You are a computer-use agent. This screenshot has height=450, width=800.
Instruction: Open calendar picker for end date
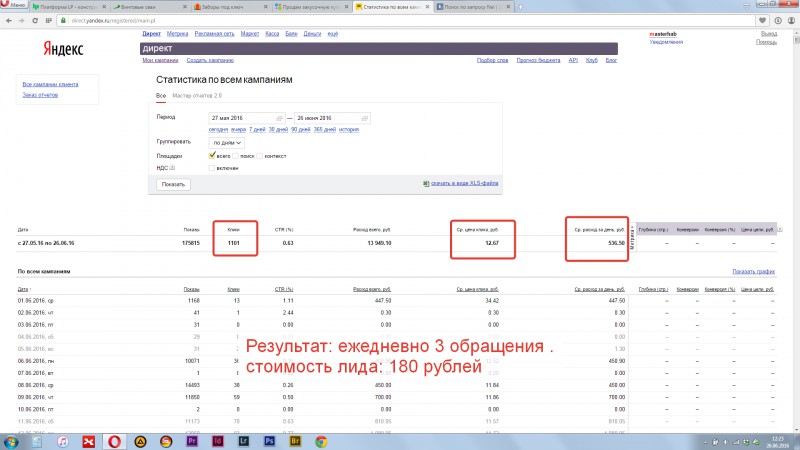coord(365,118)
